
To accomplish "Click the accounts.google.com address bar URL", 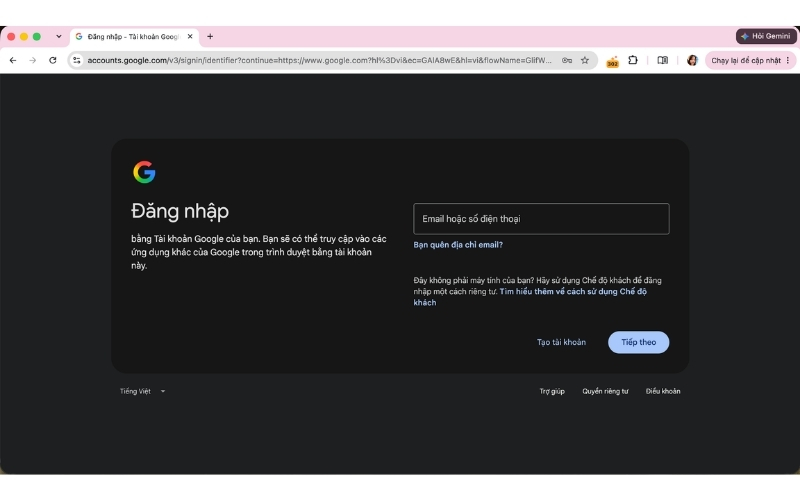I will (319, 60).
